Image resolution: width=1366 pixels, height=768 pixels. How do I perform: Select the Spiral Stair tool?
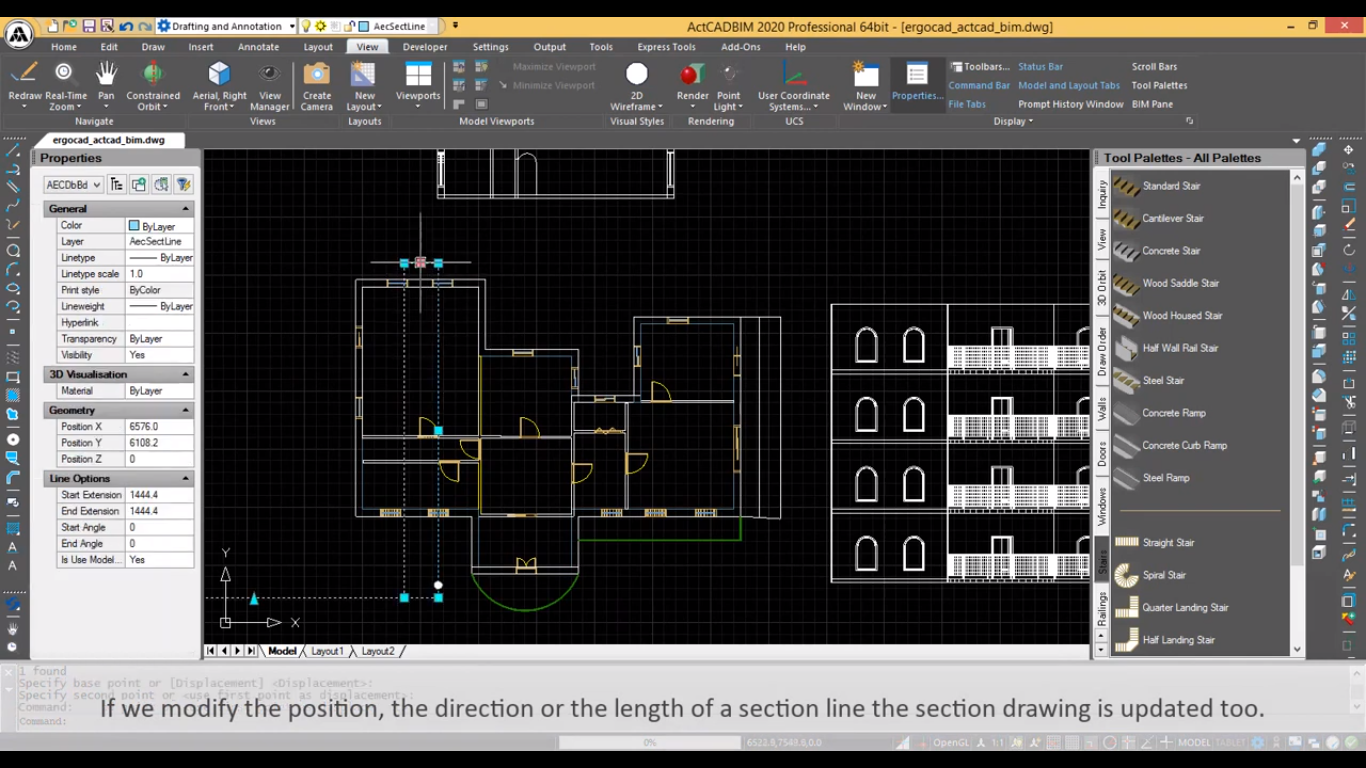coord(1164,575)
